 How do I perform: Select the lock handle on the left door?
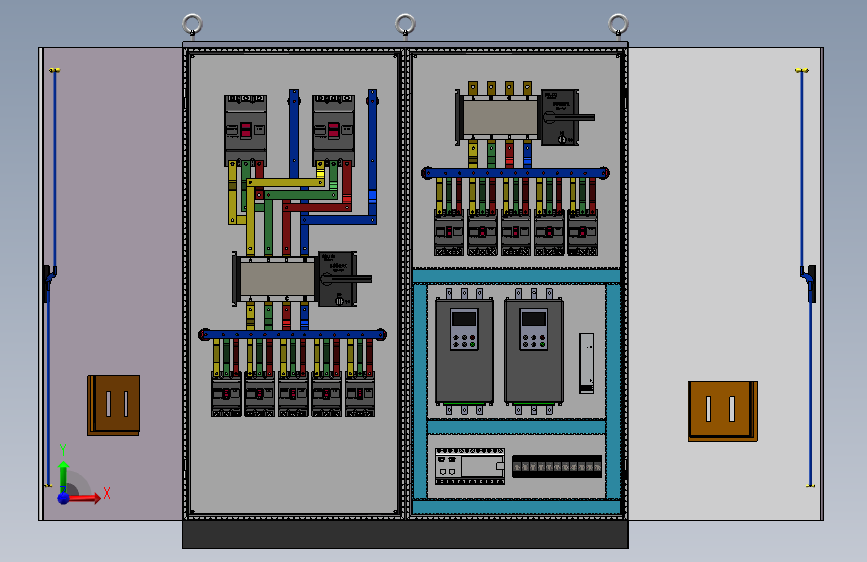49,283
